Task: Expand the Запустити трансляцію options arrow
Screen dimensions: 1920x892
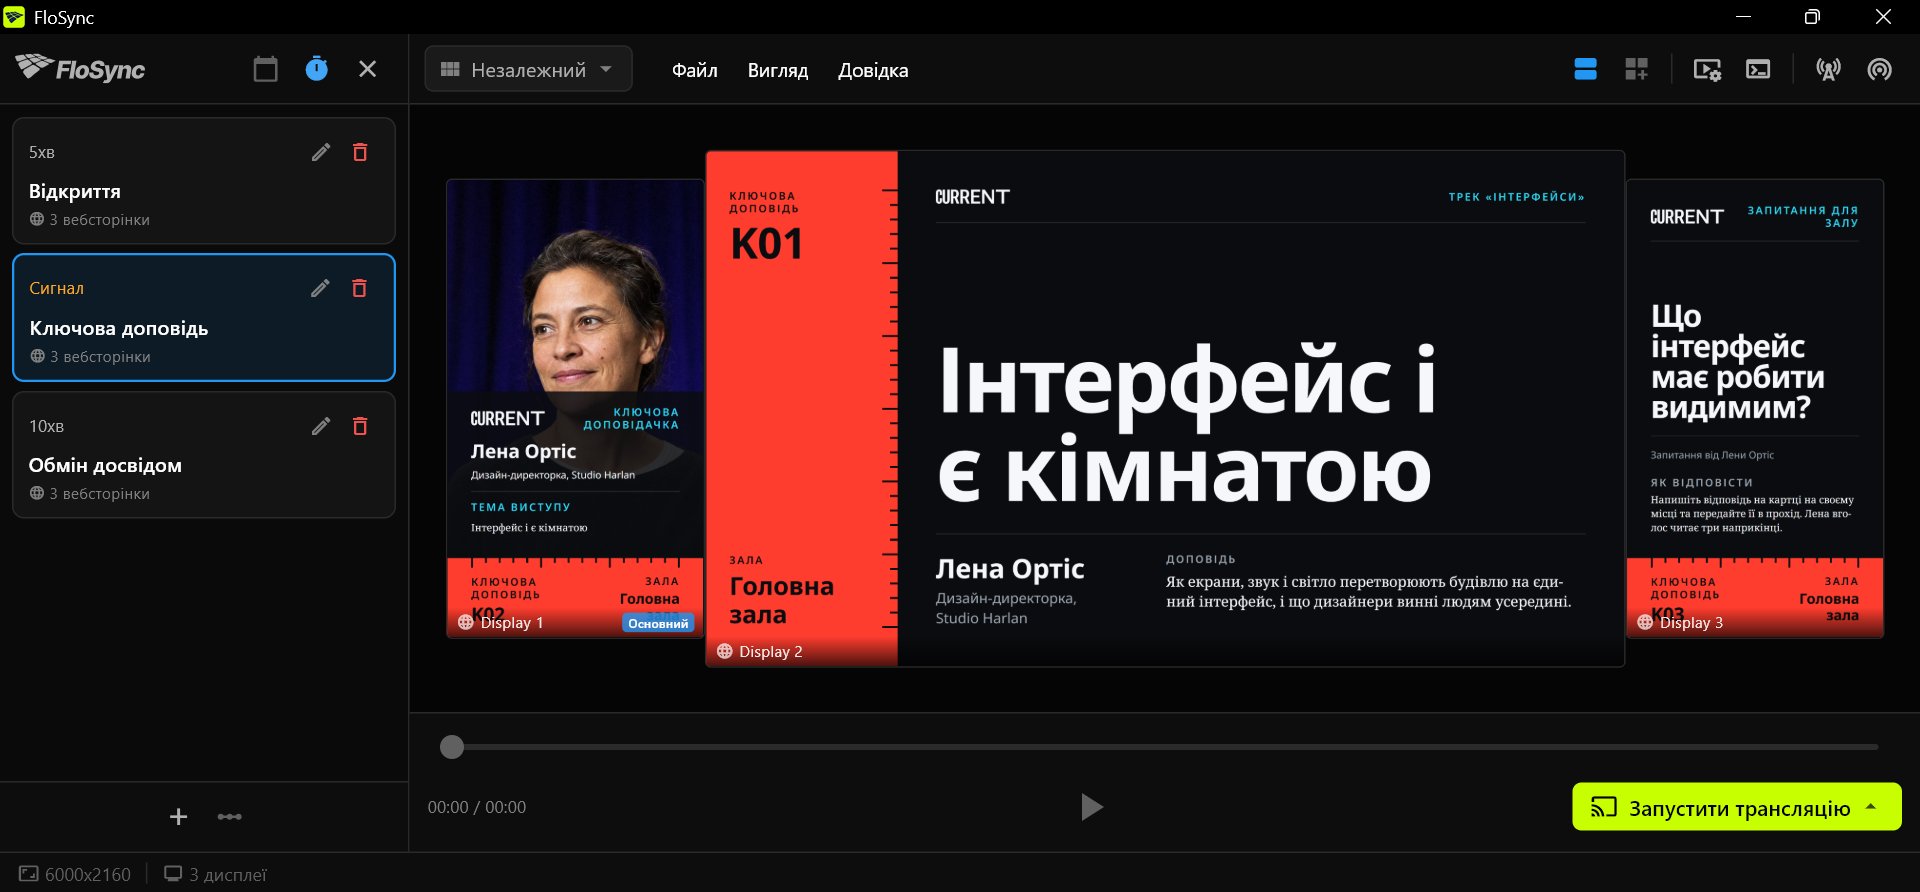Action: coord(1871,807)
